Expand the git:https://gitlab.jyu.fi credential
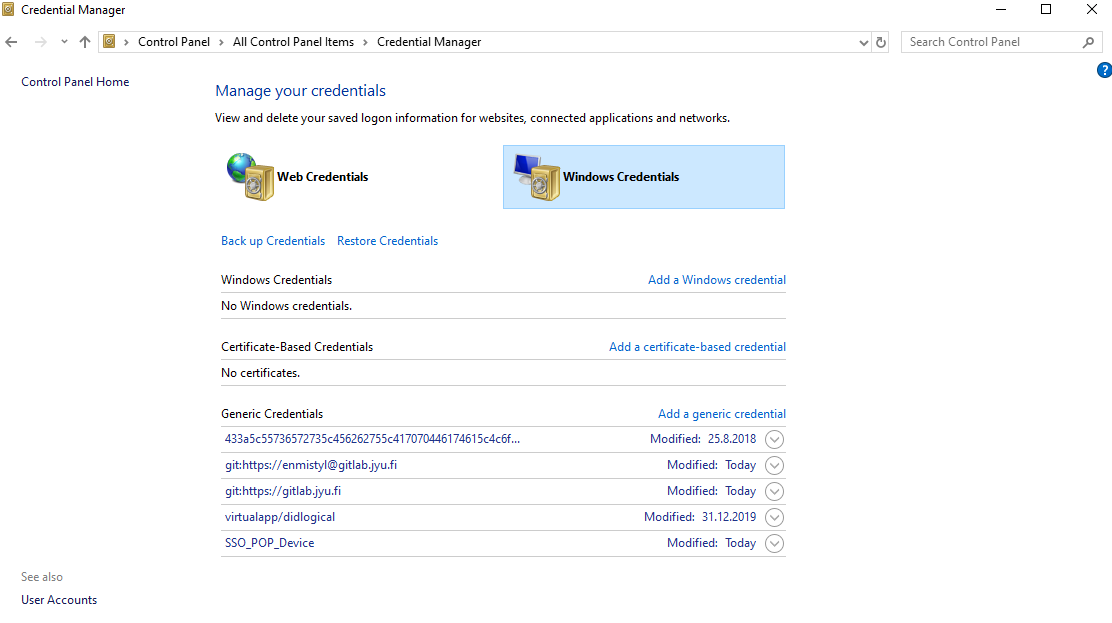The height and width of the screenshot is (623, 1112). click(x=774, y=491)
